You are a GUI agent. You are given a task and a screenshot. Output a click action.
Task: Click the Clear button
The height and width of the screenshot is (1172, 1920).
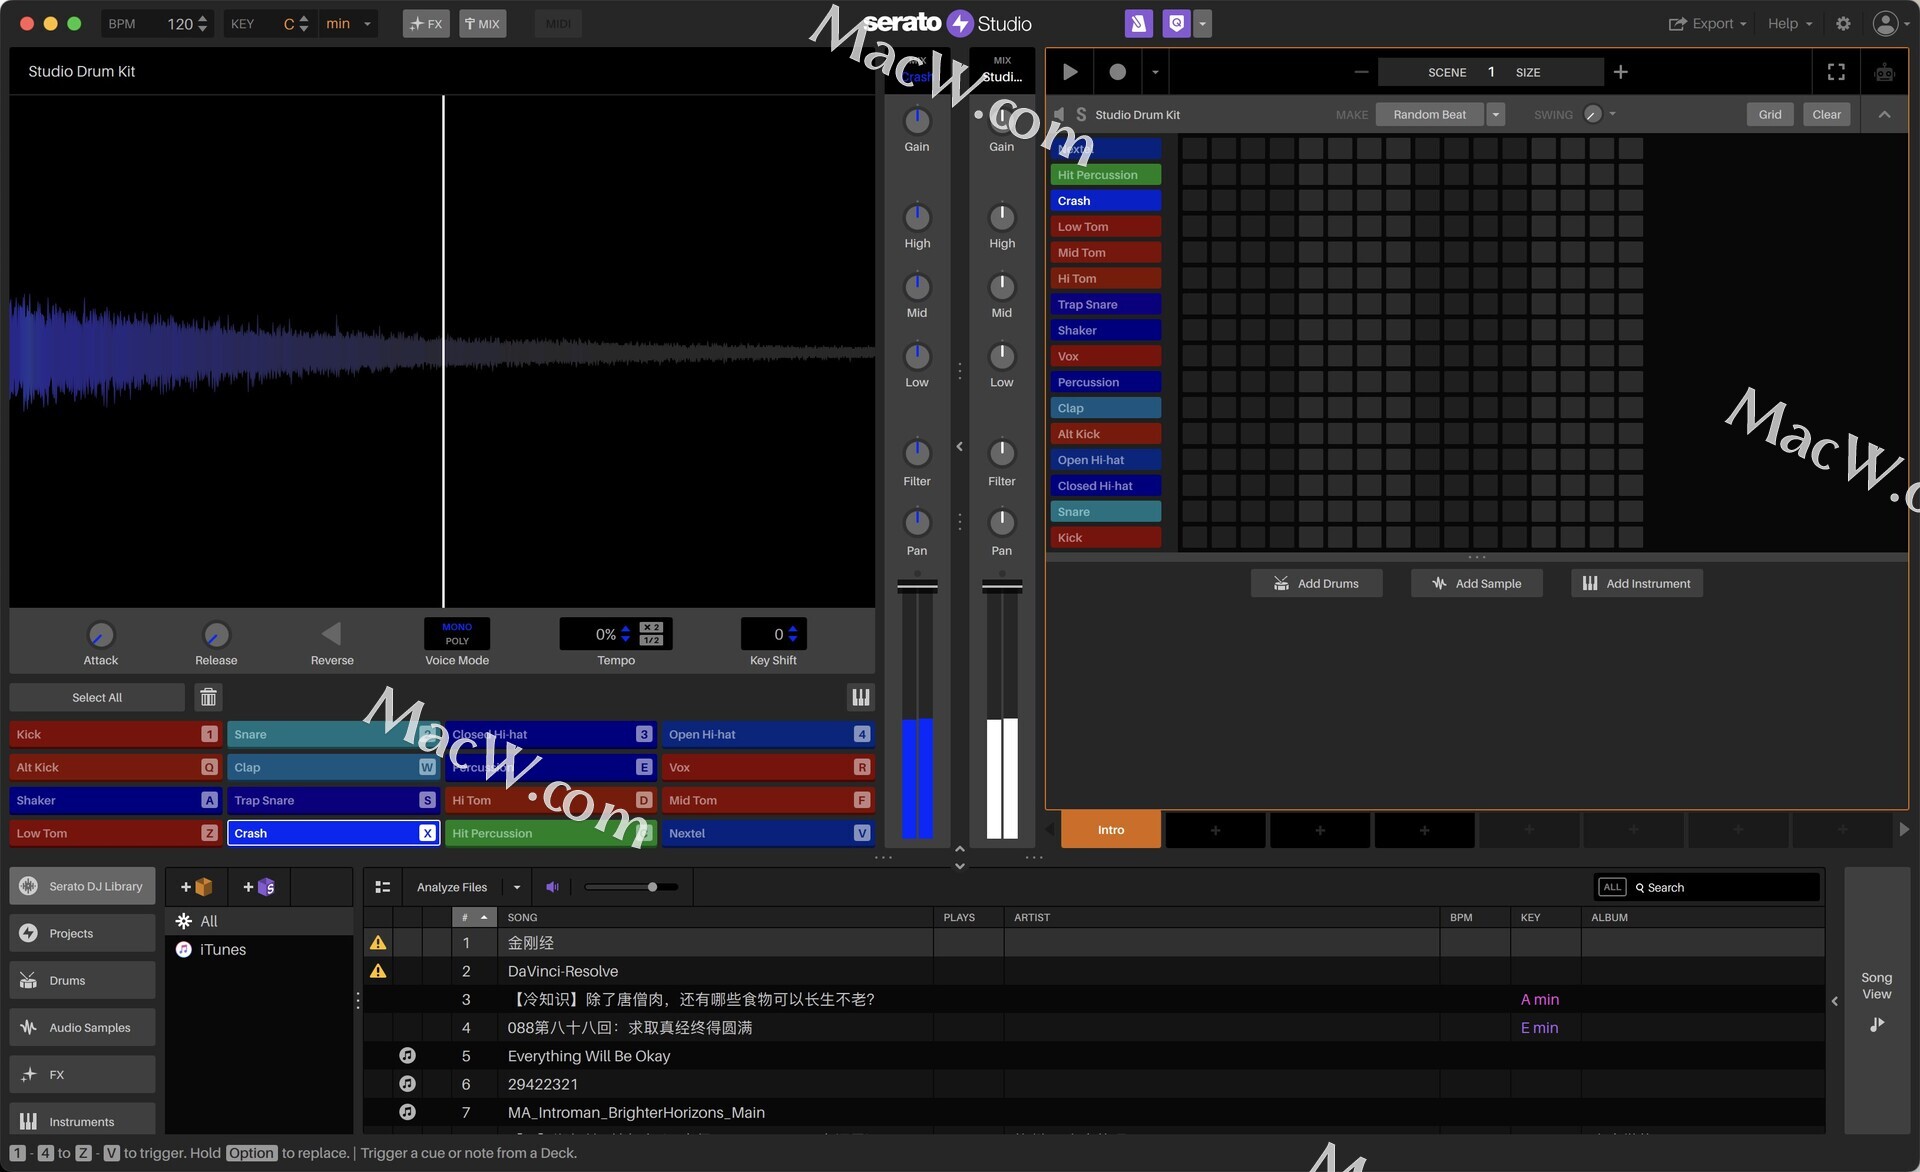coord(1826,114)
